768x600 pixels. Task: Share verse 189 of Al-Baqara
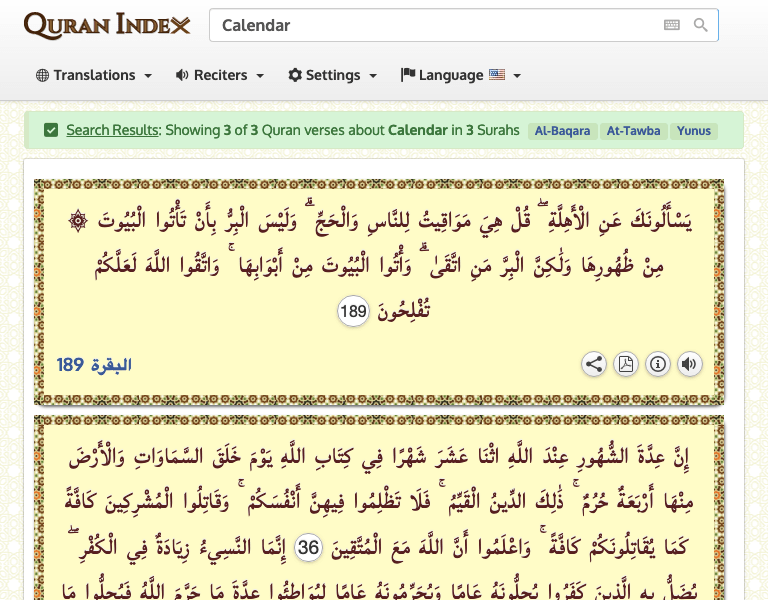tap(594, 364)
